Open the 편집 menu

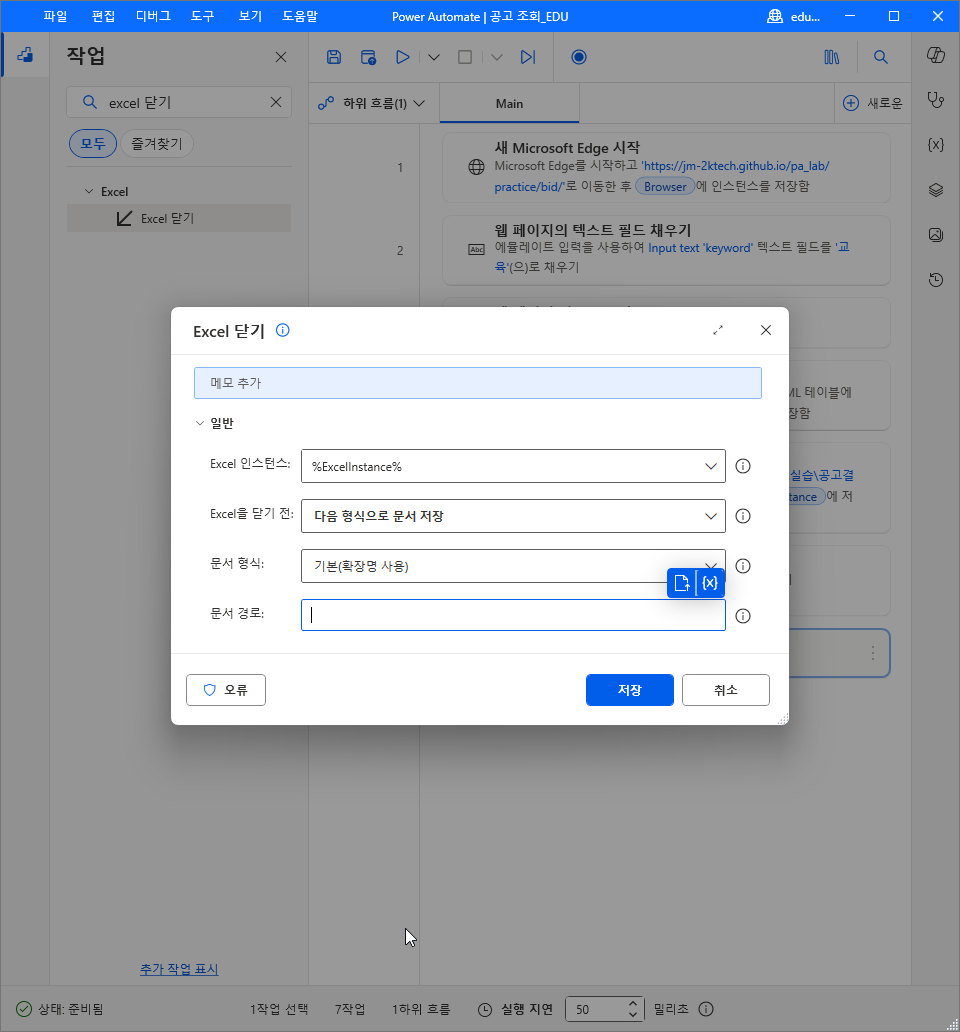point(103,16)
